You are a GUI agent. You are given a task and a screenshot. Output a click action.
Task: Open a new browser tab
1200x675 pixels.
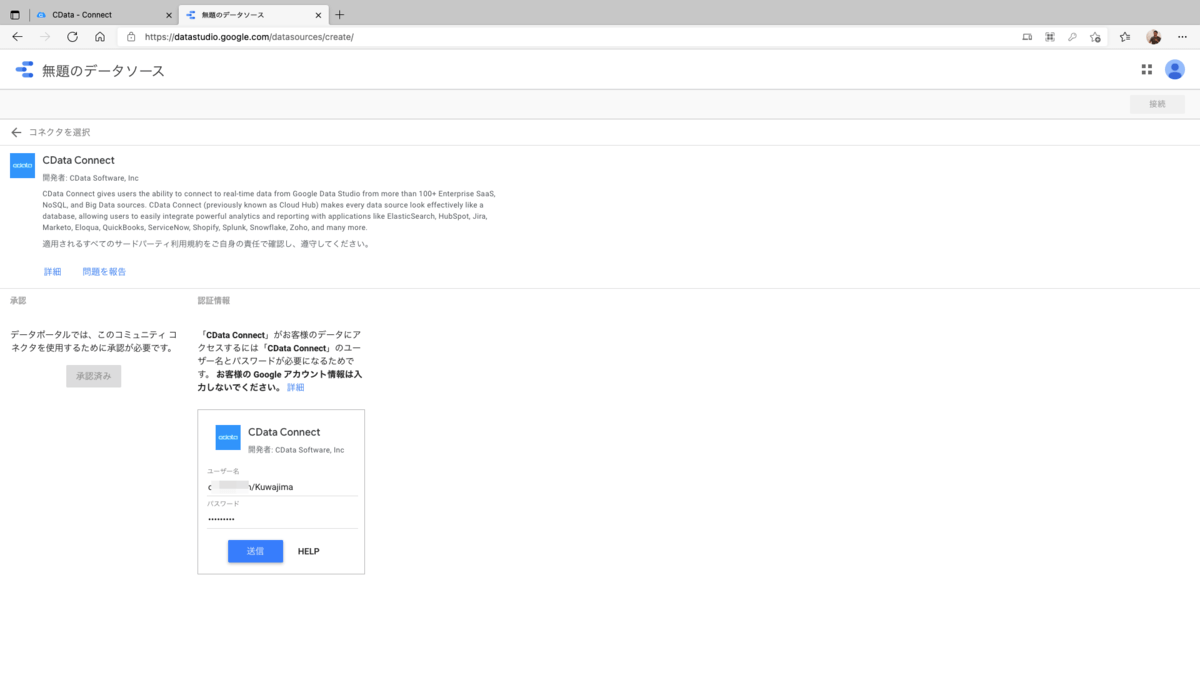coord(340,15)
